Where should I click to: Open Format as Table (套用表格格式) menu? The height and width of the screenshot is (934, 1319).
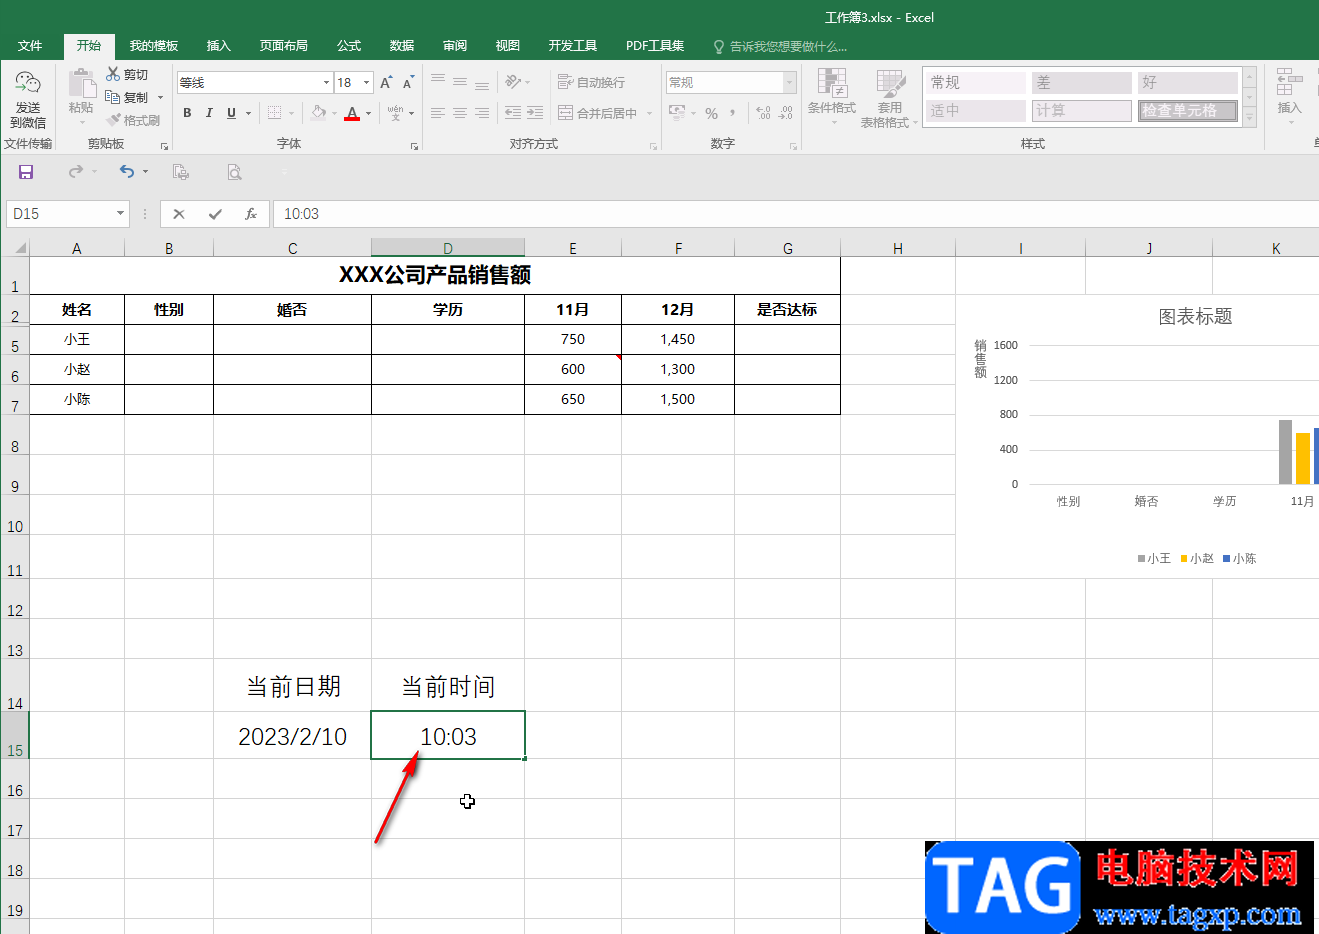pos(889,98)
